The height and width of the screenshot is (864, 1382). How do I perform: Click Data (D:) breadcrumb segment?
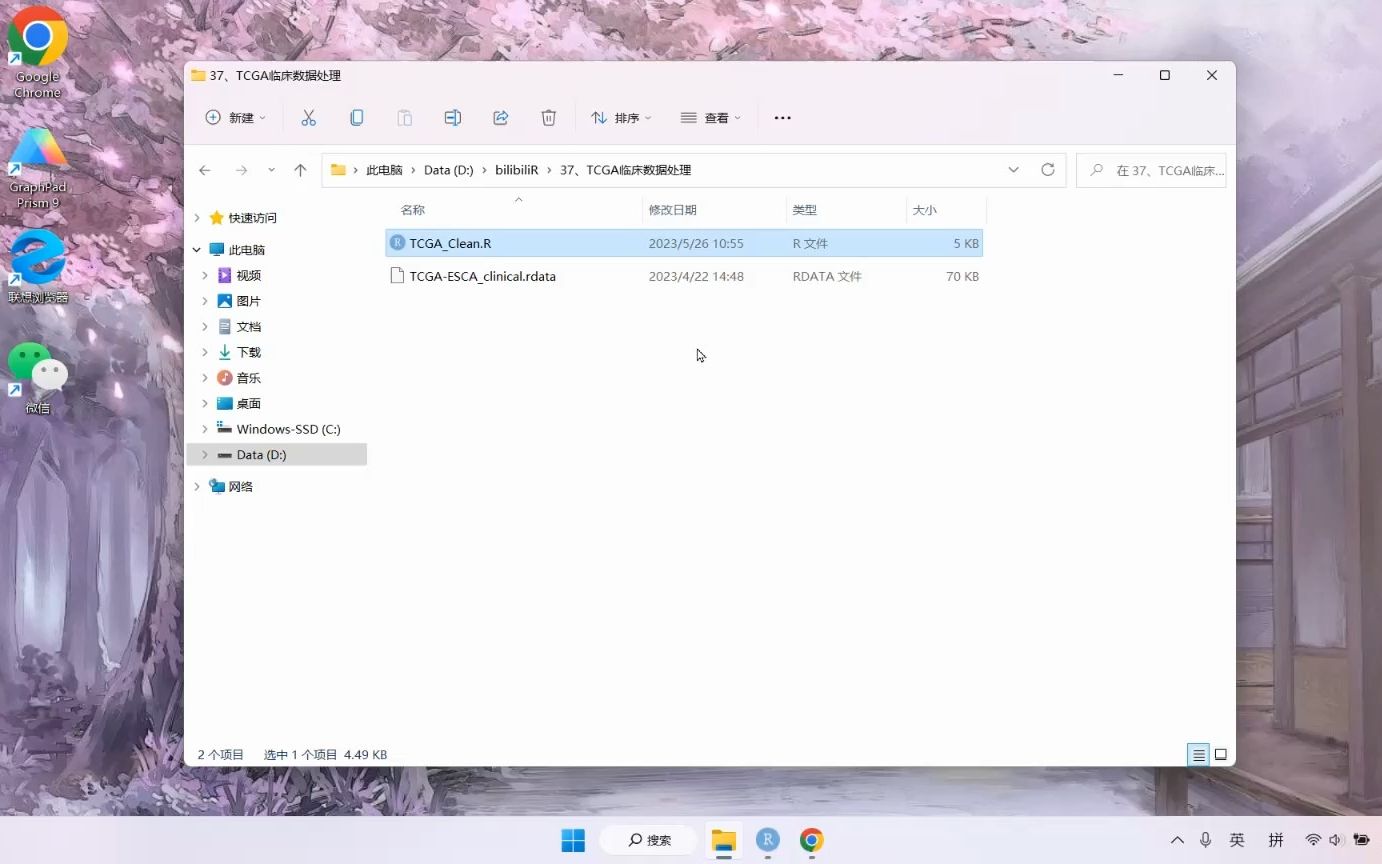tap(448, 170)
